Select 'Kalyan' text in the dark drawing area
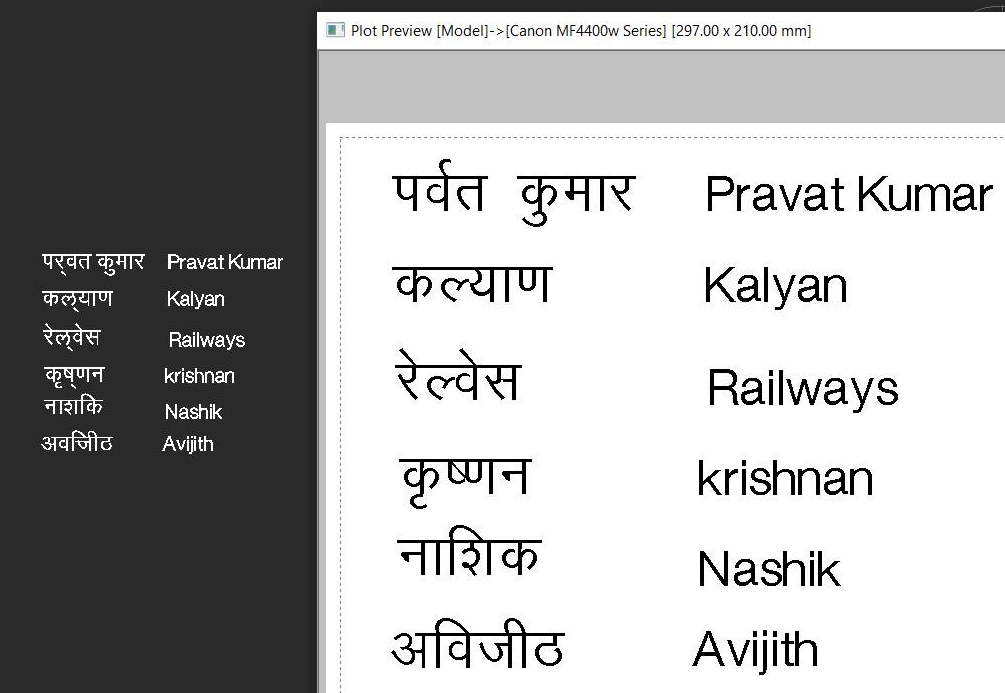 (195, 299)
